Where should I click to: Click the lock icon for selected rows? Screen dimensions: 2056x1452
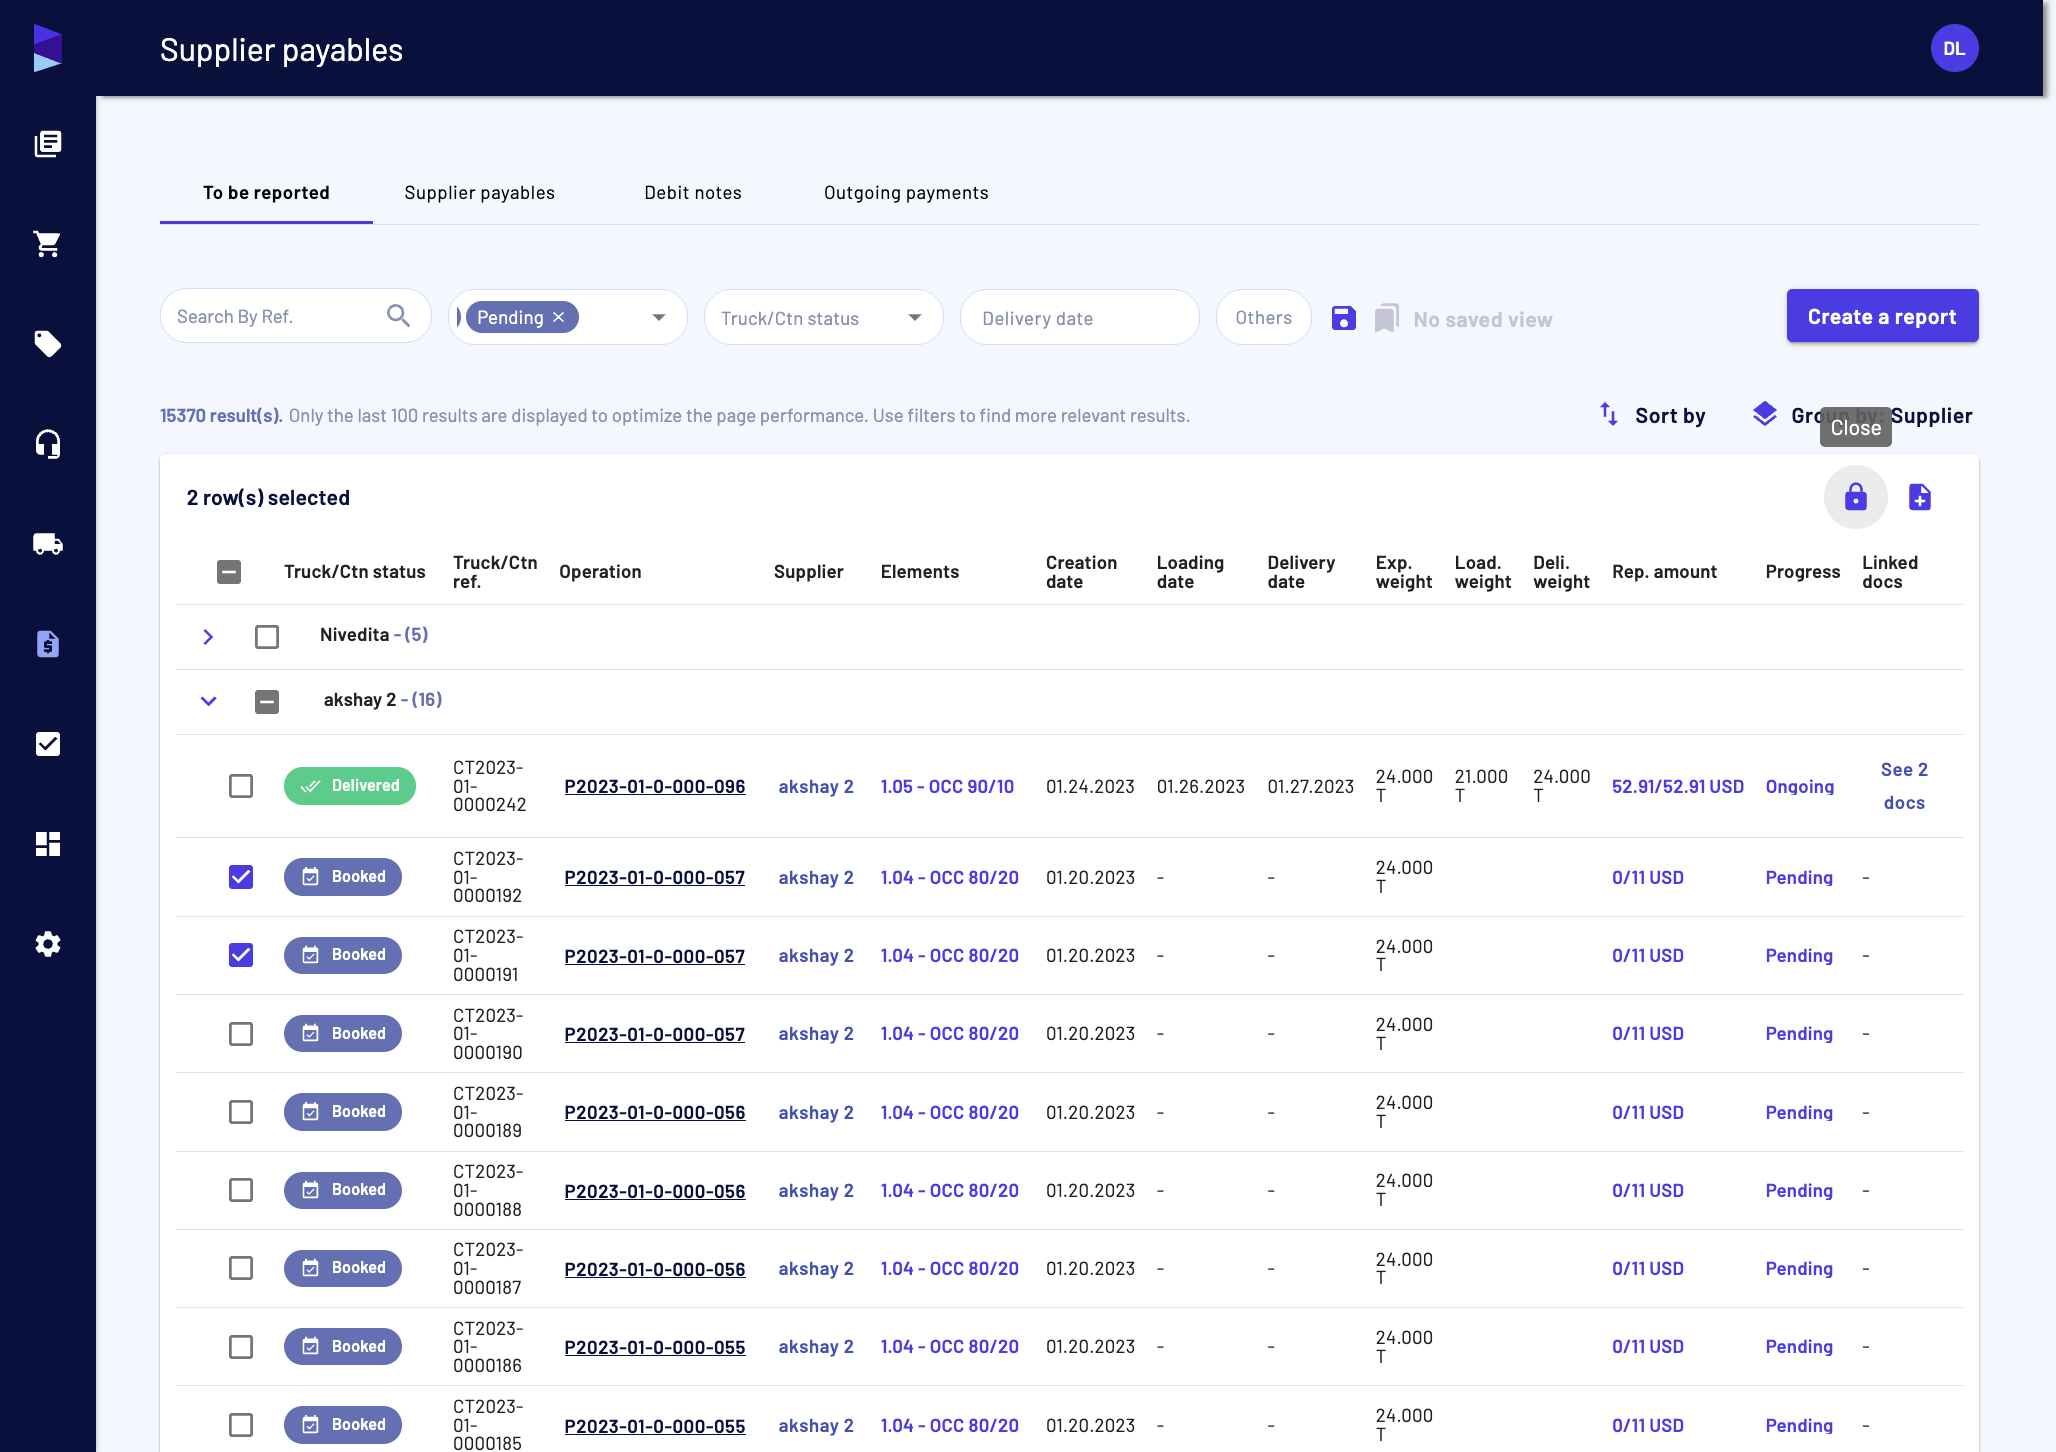point(1855,497)
